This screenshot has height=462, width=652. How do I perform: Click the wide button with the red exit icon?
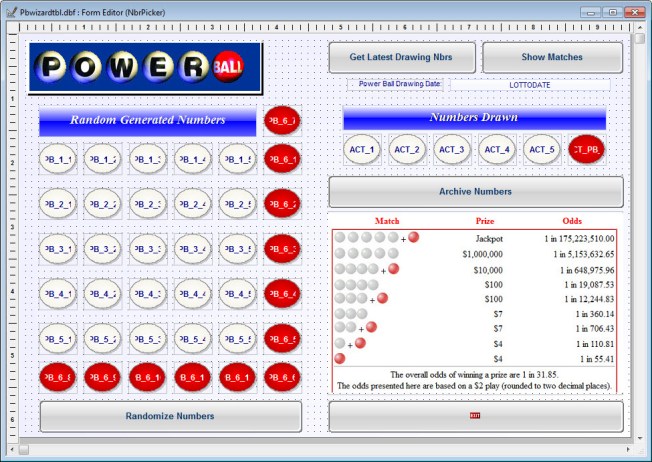point(476,416)
